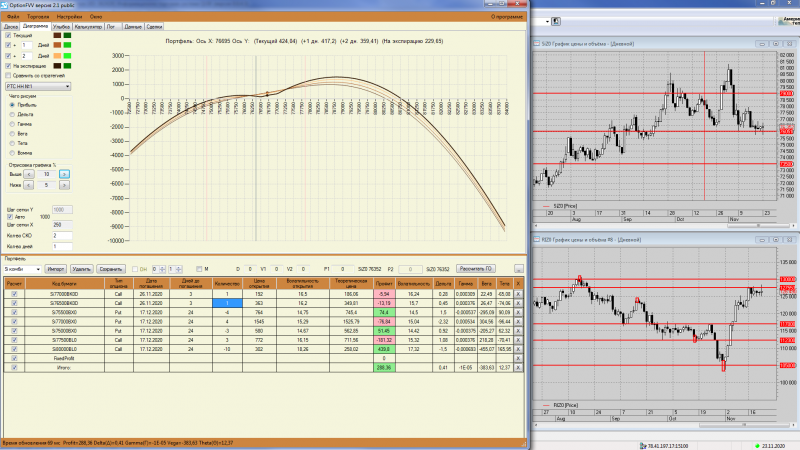Click the small button beside Рассчитать ГО
800x450 pixels.
[x=518, y=269]
